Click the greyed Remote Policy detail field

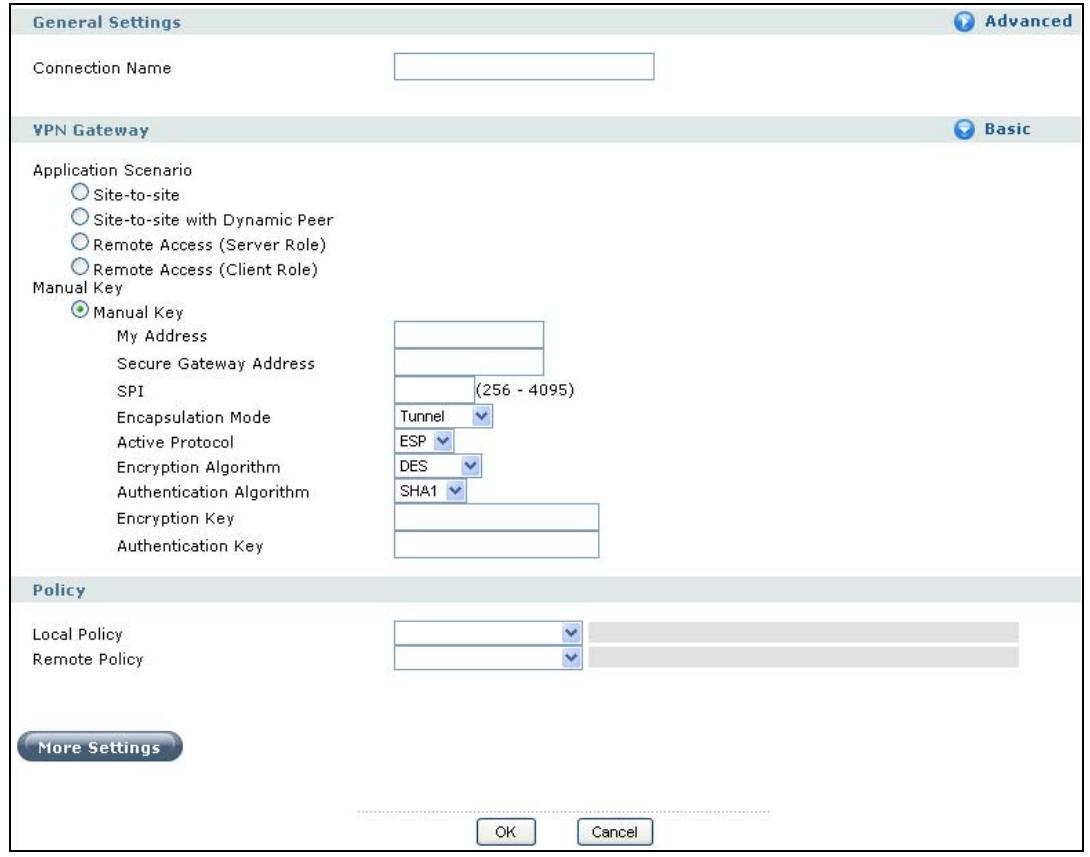803,658
